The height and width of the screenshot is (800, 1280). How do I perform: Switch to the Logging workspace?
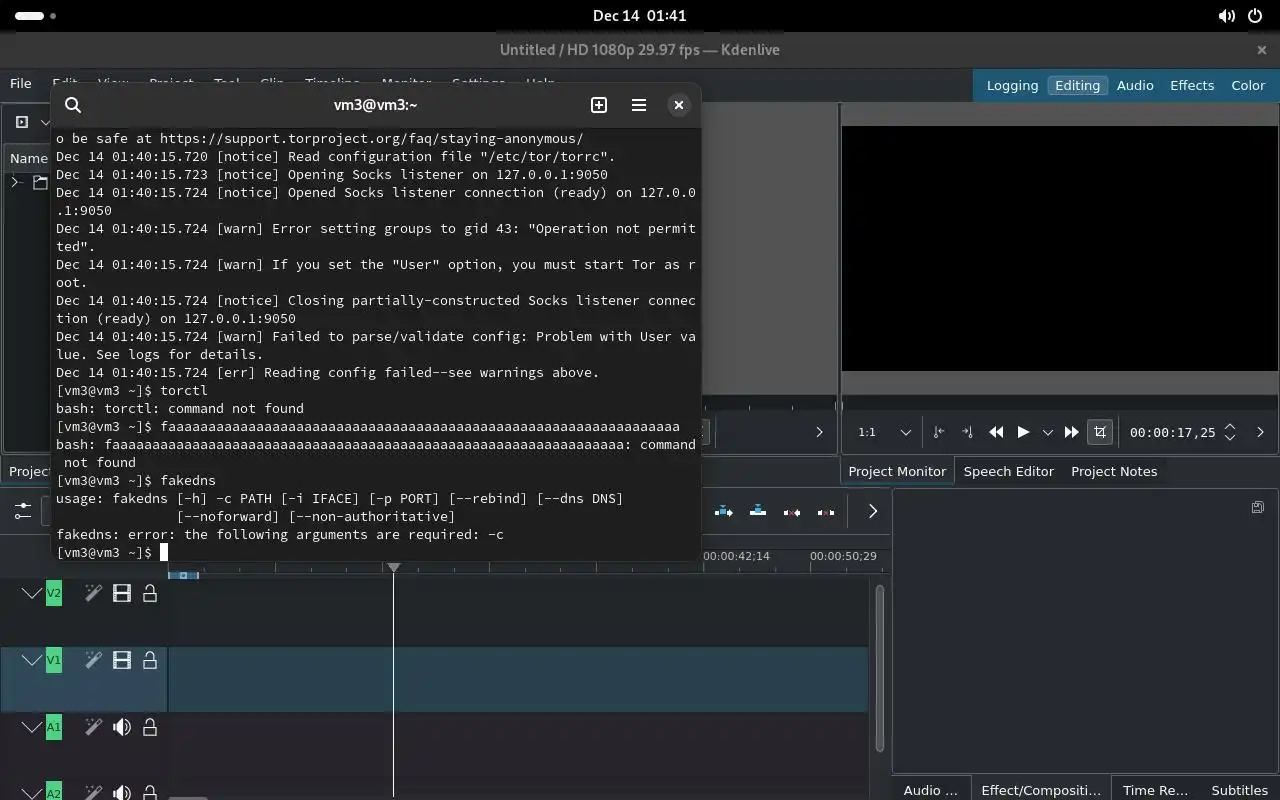point(1012,85)
